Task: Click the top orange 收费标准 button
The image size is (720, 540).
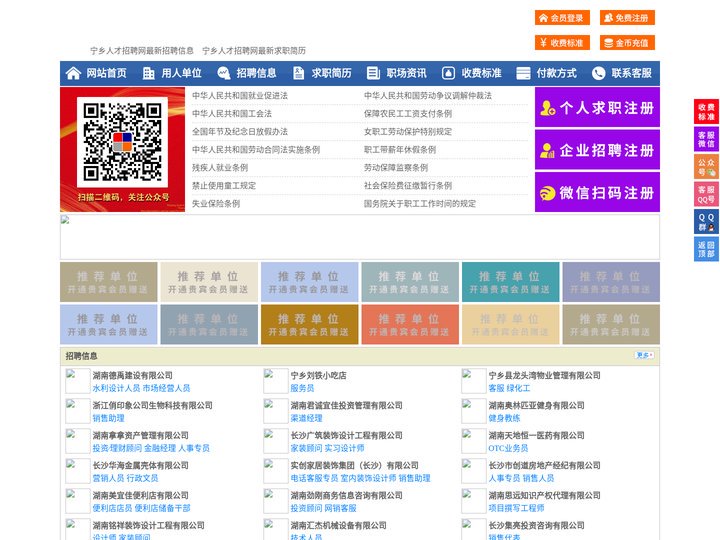Action: coord(562,43)
